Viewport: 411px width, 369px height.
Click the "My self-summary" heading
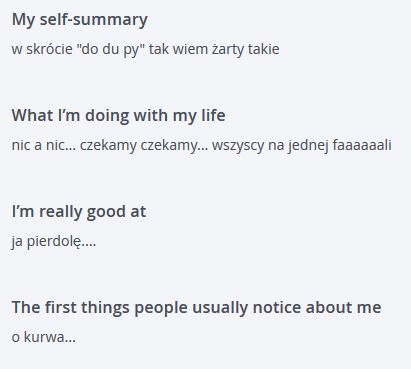(x=80, y=20)
